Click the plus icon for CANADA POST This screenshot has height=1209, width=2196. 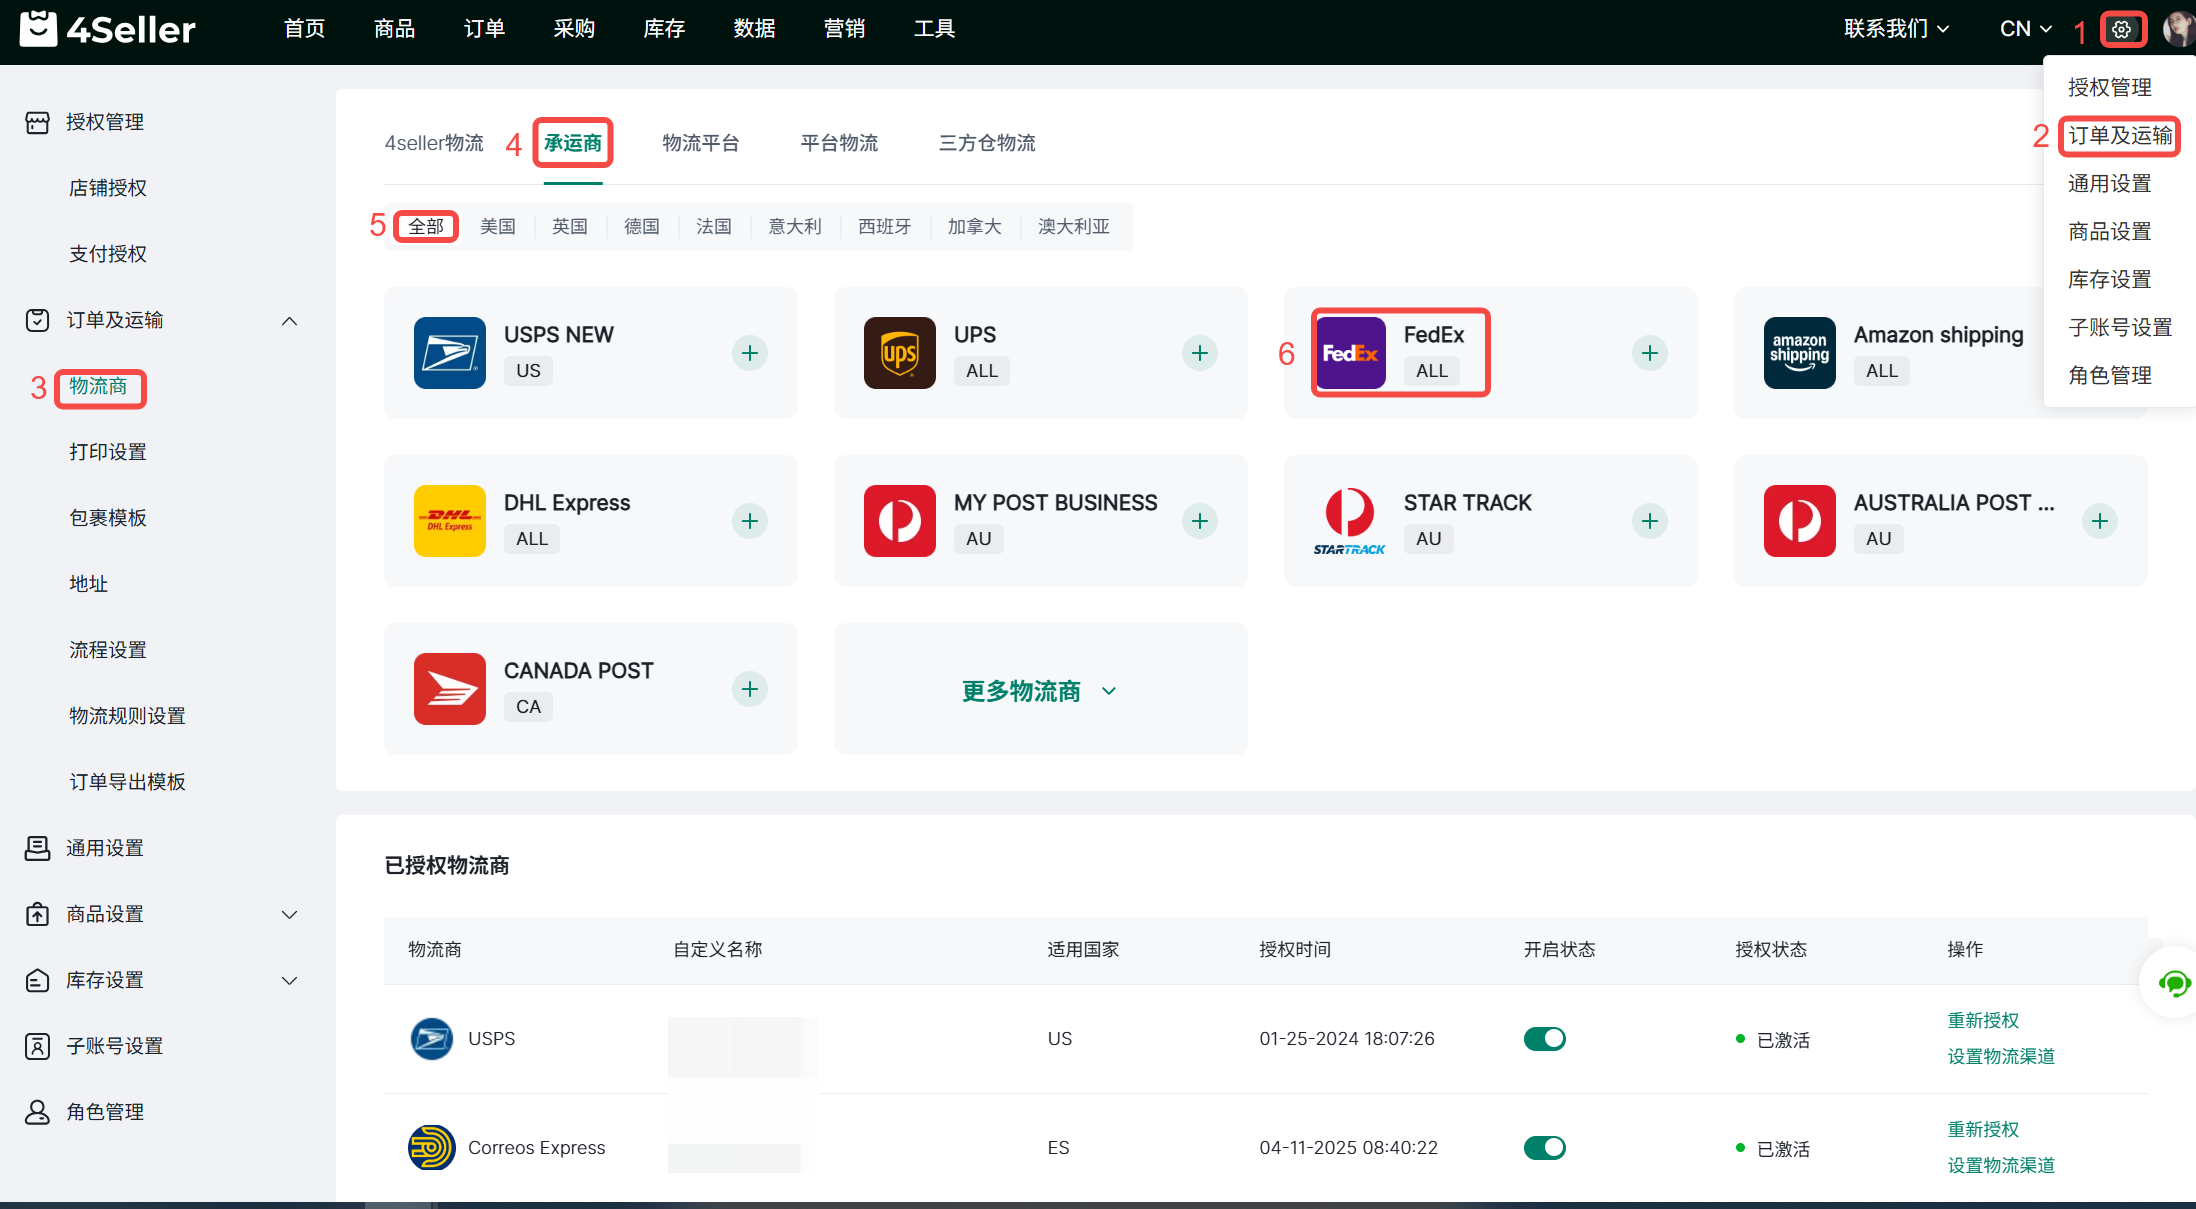[x=750, y=689]
